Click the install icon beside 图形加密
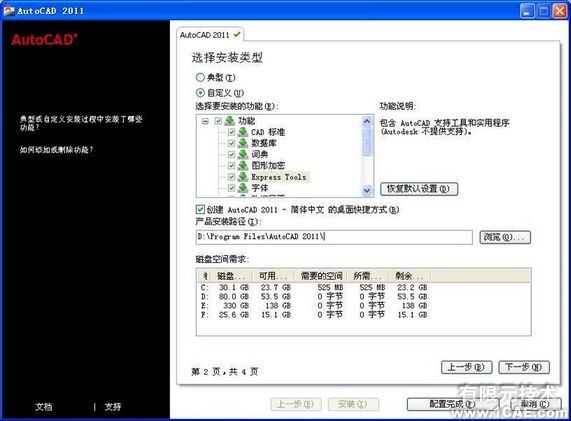 (x=243, y=166)
